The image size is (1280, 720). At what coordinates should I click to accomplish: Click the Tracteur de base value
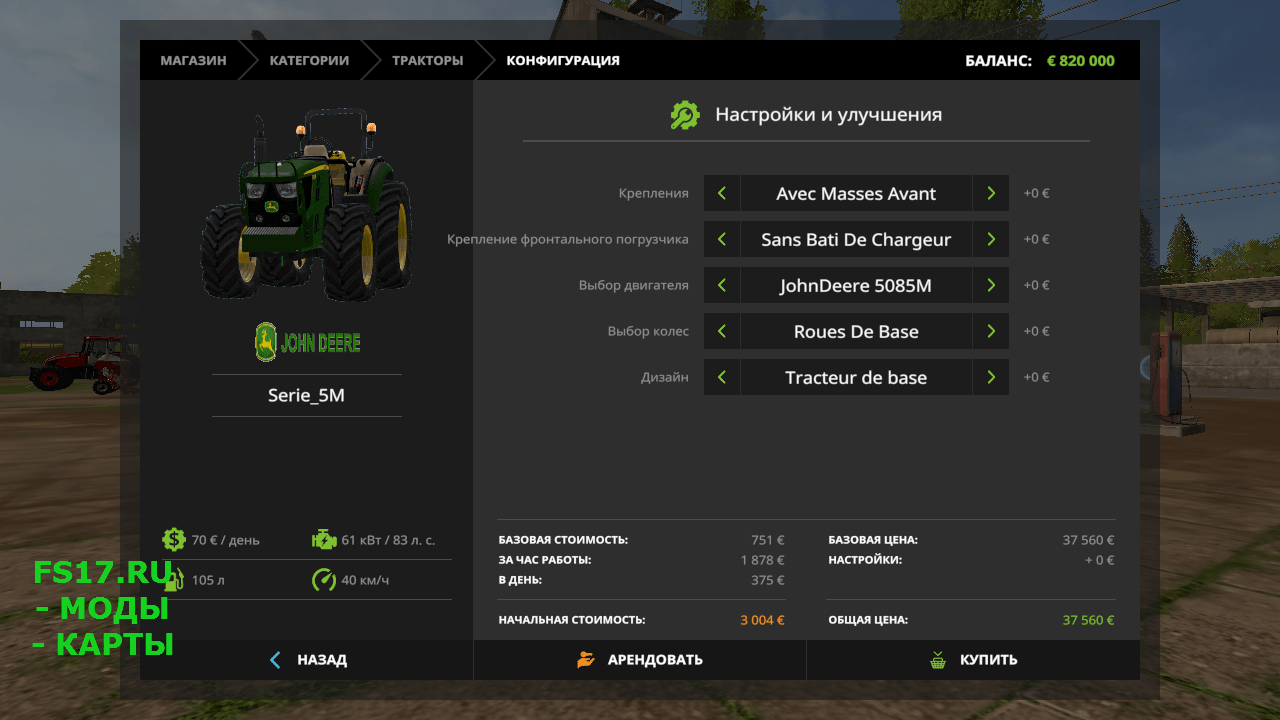pos(856,377)
